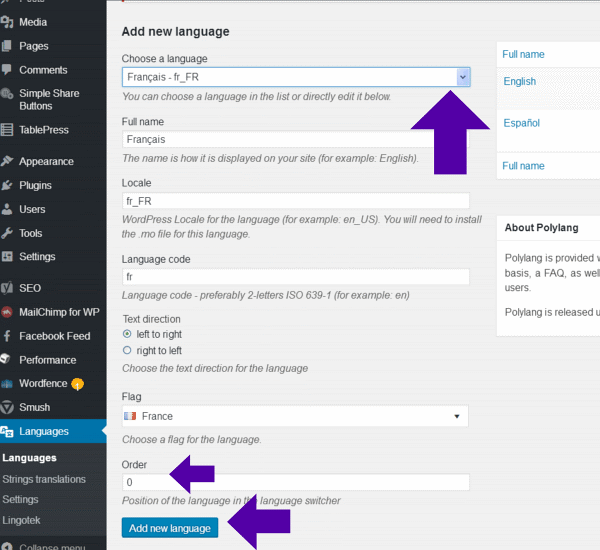This screenshot has width=600, height=550.
Task: Click the Appearance brush icon
Action: 8,161
